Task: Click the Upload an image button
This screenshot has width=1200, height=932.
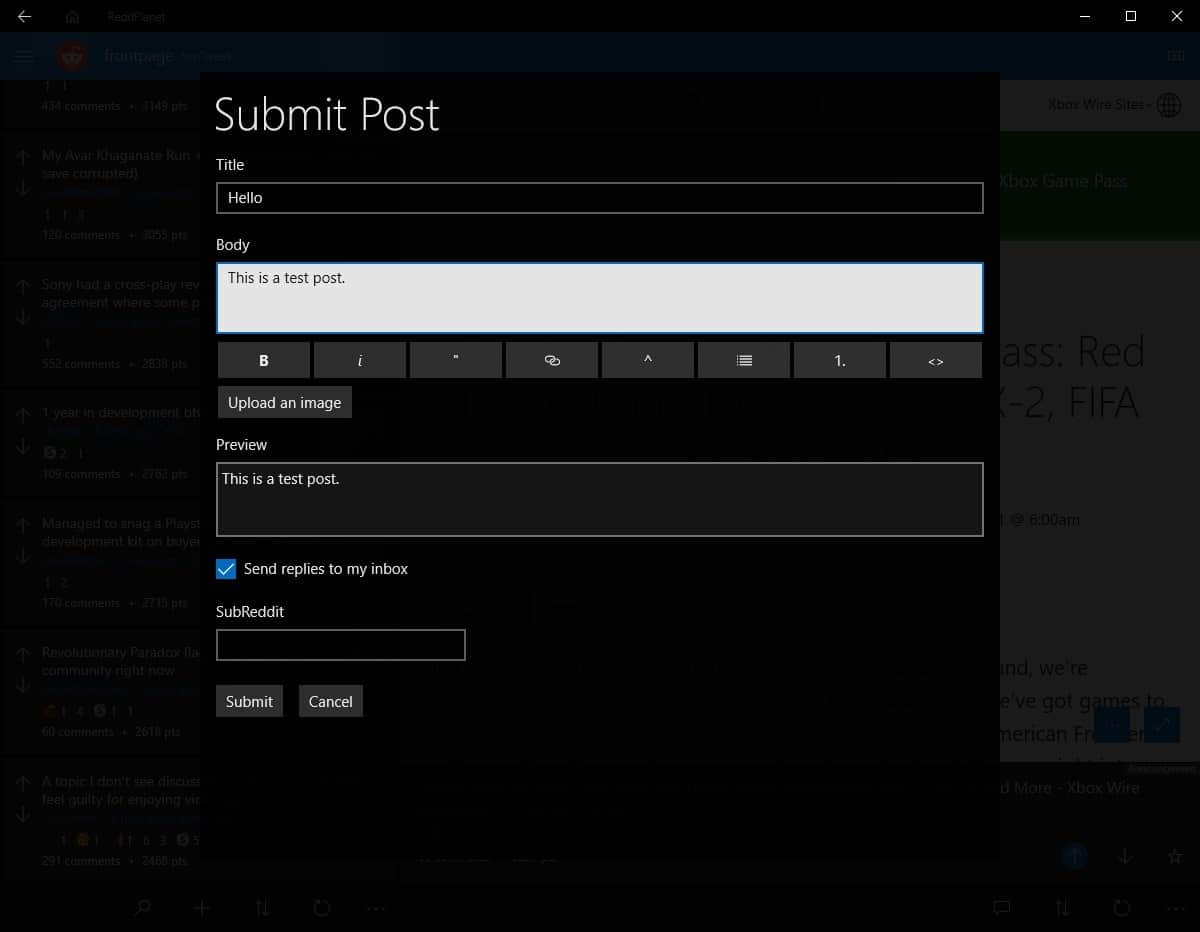Action: point(284,402)
